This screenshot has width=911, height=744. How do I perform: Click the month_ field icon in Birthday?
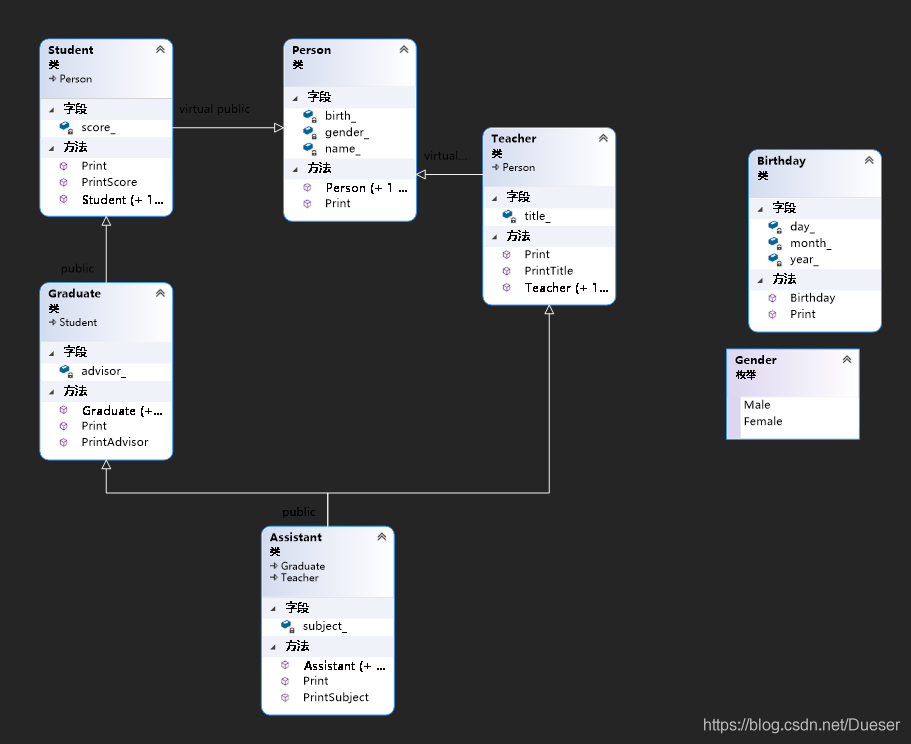click(774, 243)
